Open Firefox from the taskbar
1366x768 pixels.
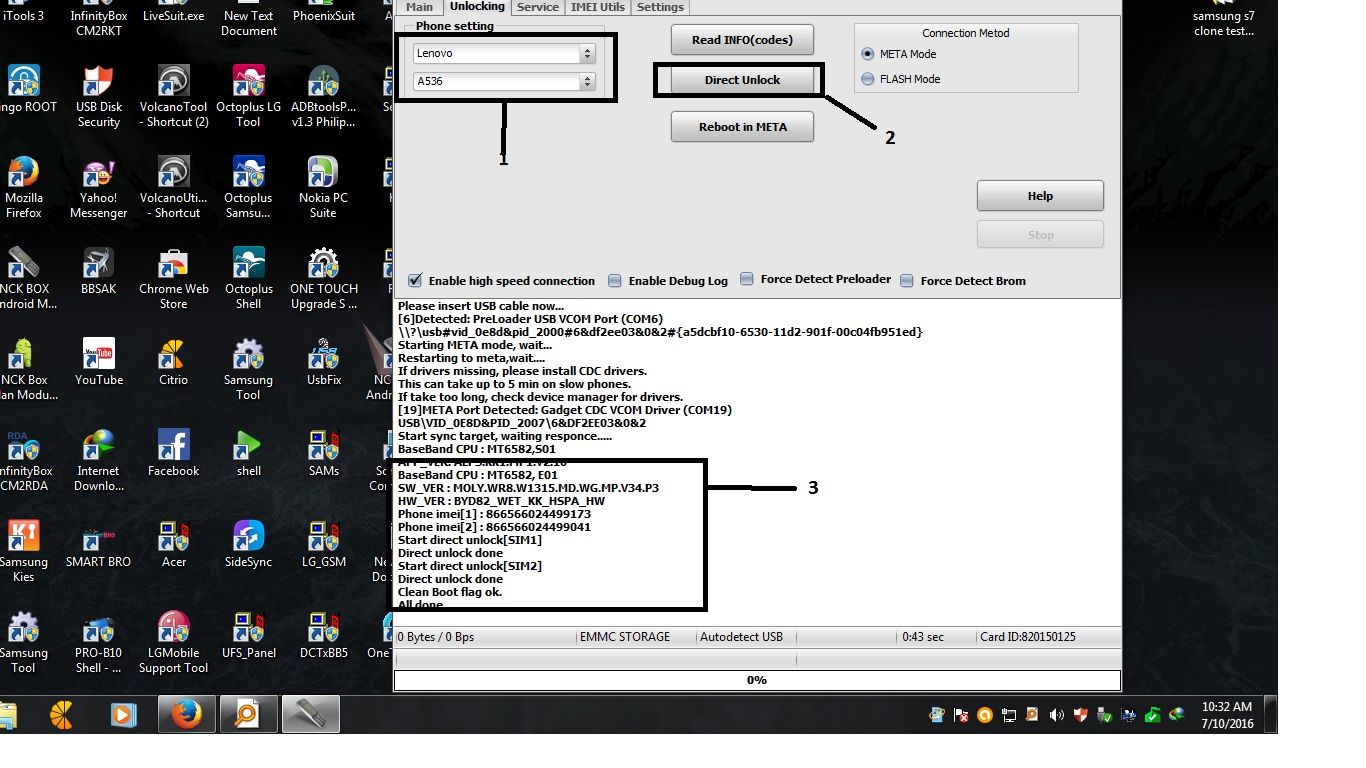pos(186,714)
